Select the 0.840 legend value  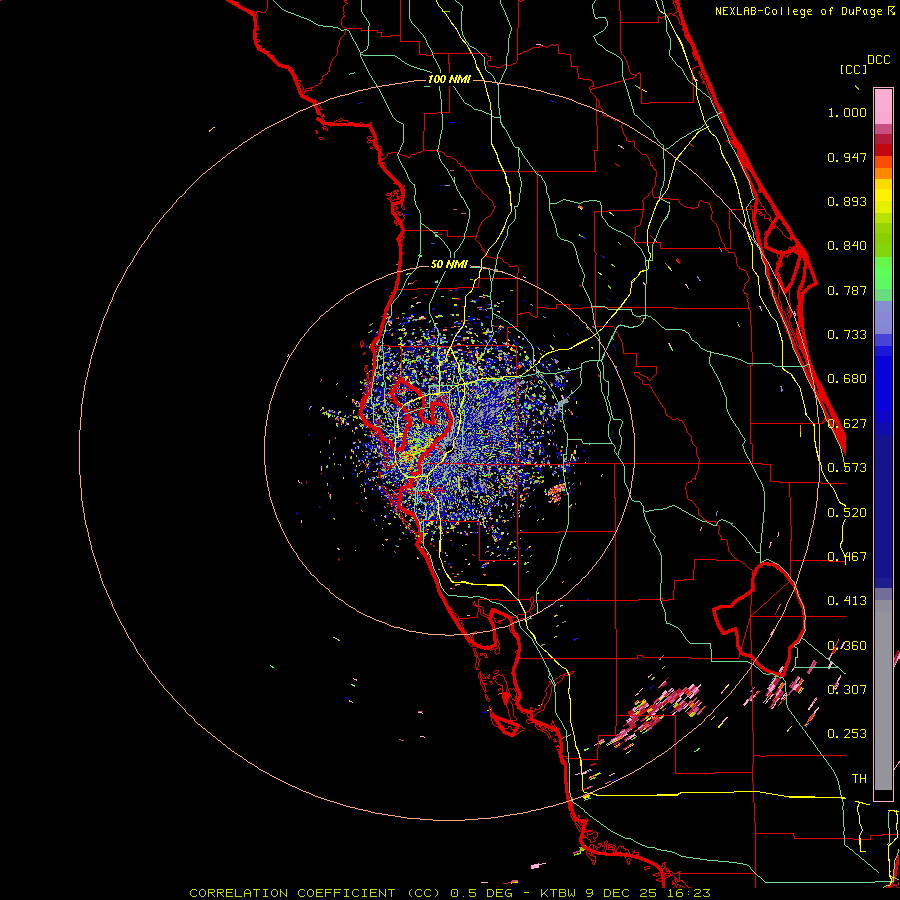pos(847,246)
